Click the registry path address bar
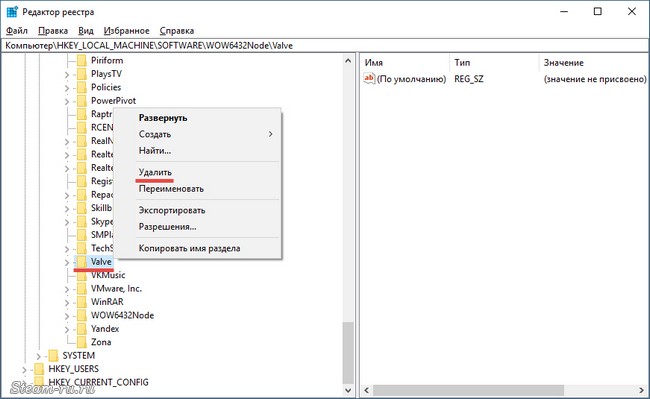650x399 pixels. (x=325, y=46)
